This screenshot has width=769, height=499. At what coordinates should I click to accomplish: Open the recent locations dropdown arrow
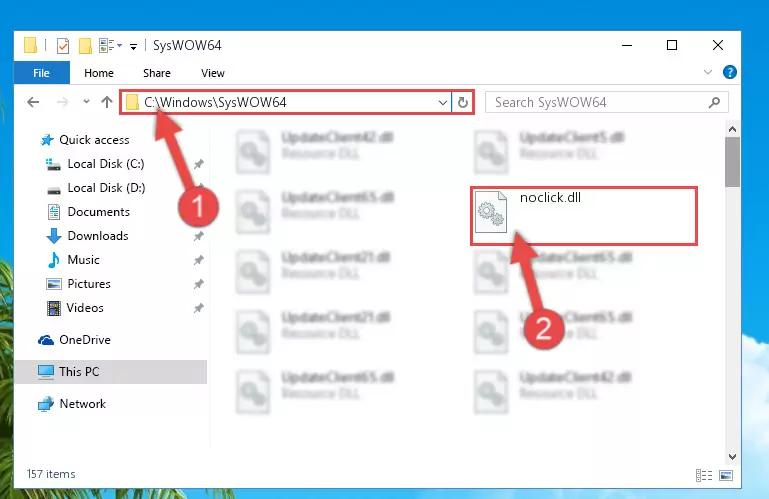[86, 102]
